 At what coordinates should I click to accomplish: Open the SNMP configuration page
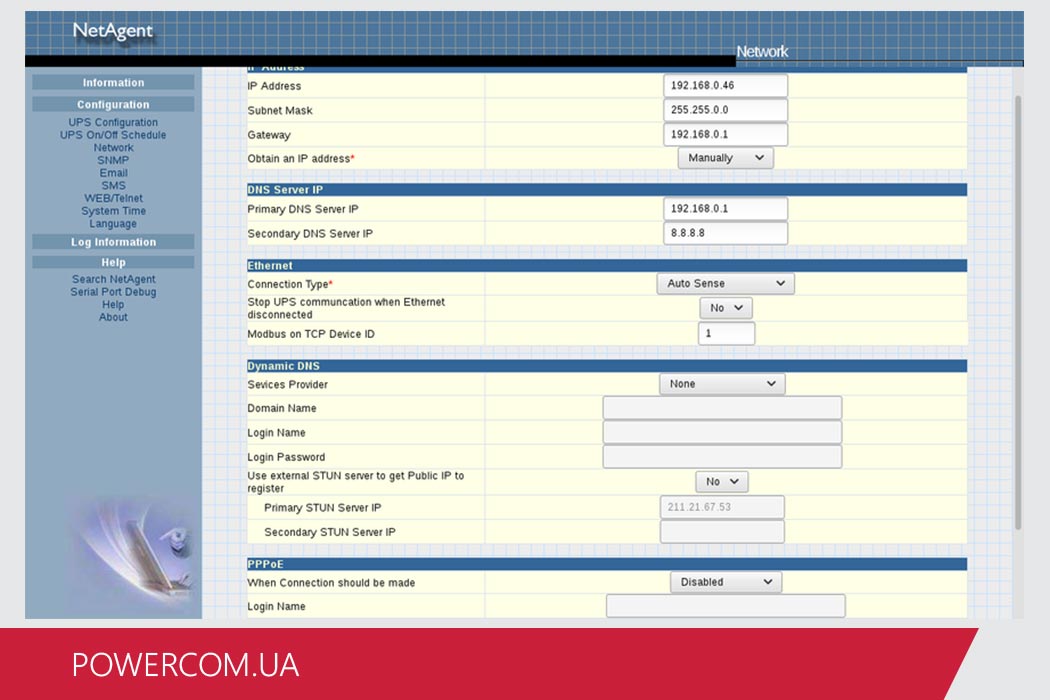[x=113, y=160]
